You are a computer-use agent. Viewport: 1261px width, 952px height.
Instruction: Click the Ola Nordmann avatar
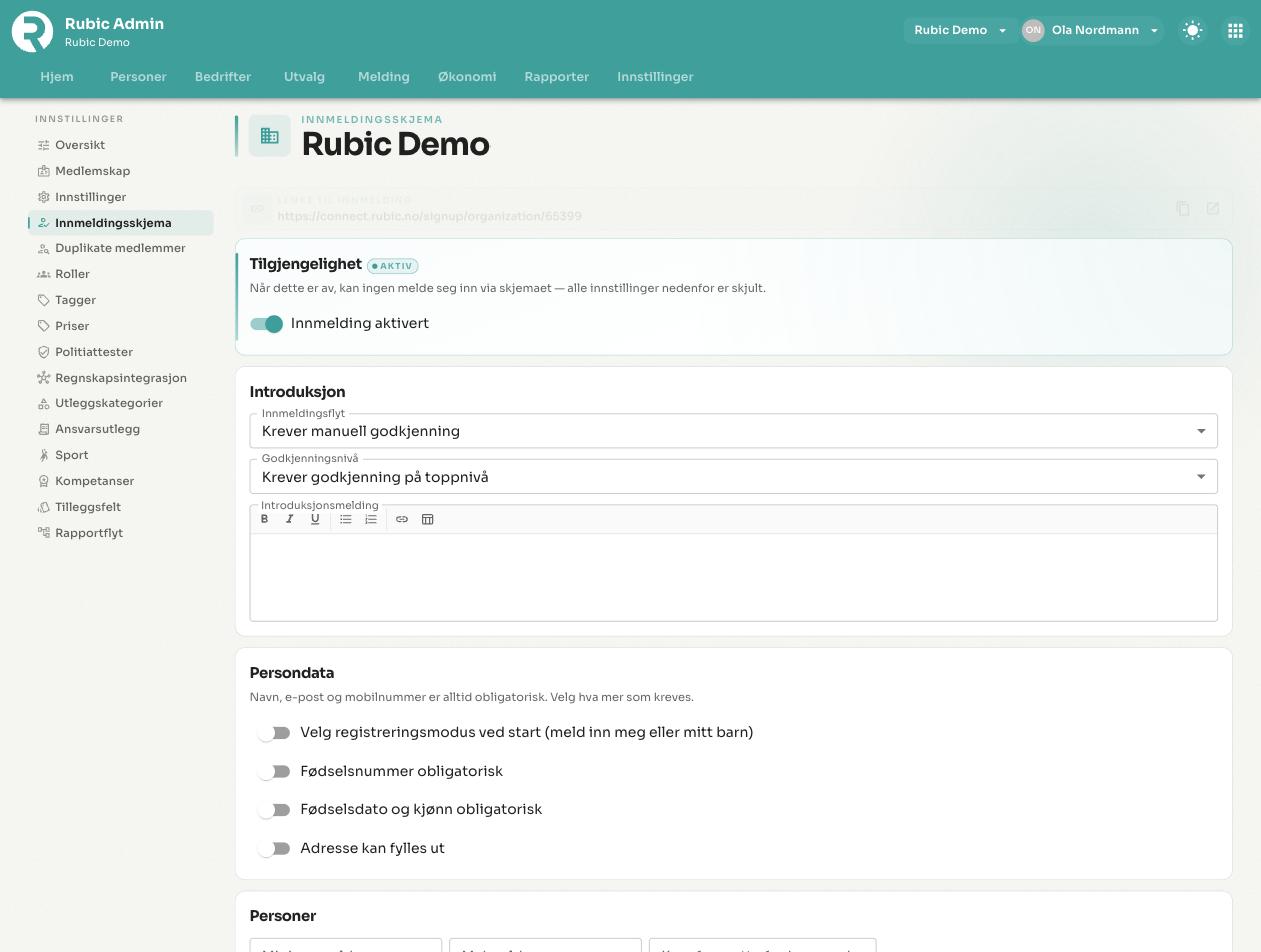pos(1033,30)
